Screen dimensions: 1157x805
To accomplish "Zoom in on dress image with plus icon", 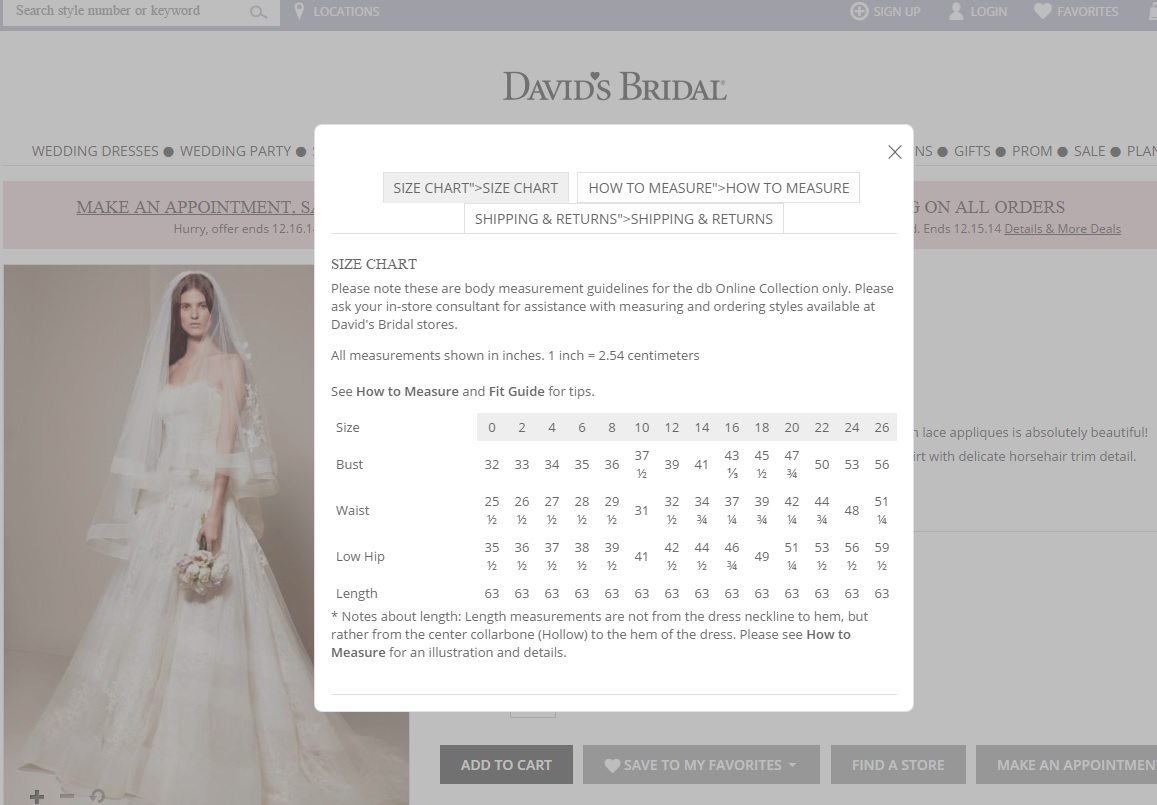I will [x=37, y=796].
